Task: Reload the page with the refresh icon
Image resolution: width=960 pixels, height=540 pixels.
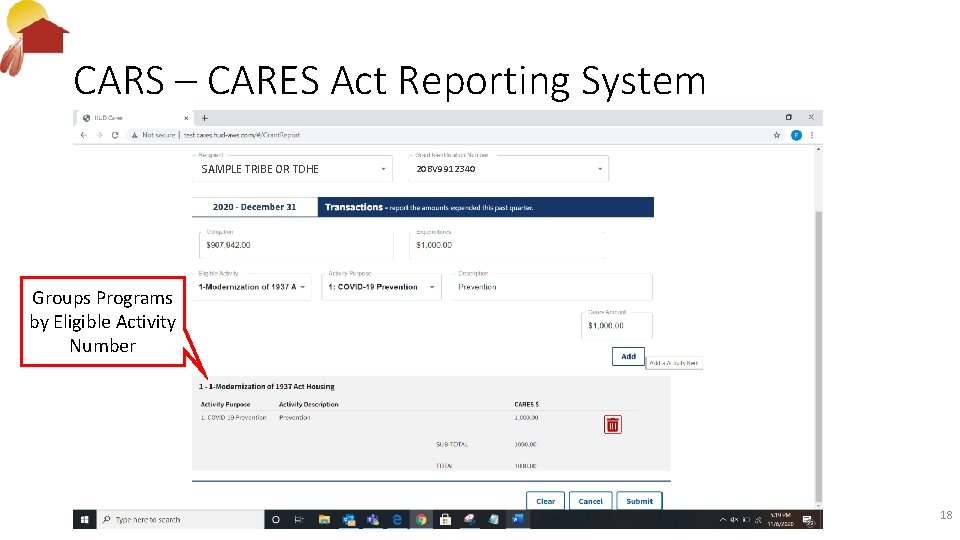Action: [x=114, y=135]
